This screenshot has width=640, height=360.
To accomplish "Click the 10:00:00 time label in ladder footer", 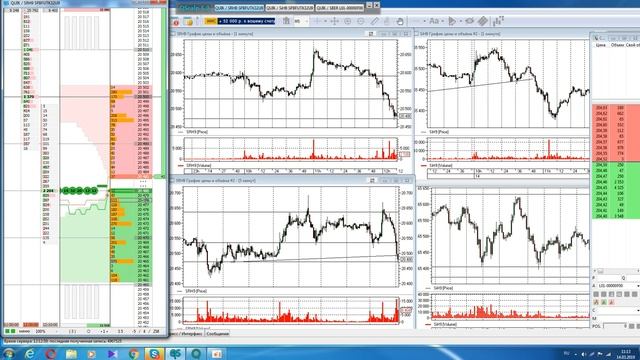I will 11,325.
